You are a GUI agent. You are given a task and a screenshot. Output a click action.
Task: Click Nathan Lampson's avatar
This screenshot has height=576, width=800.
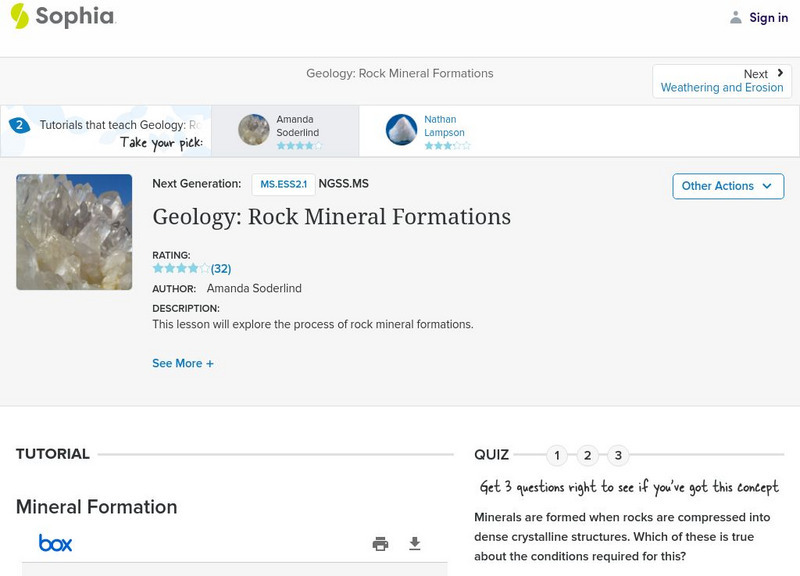(x=401, y=130)
